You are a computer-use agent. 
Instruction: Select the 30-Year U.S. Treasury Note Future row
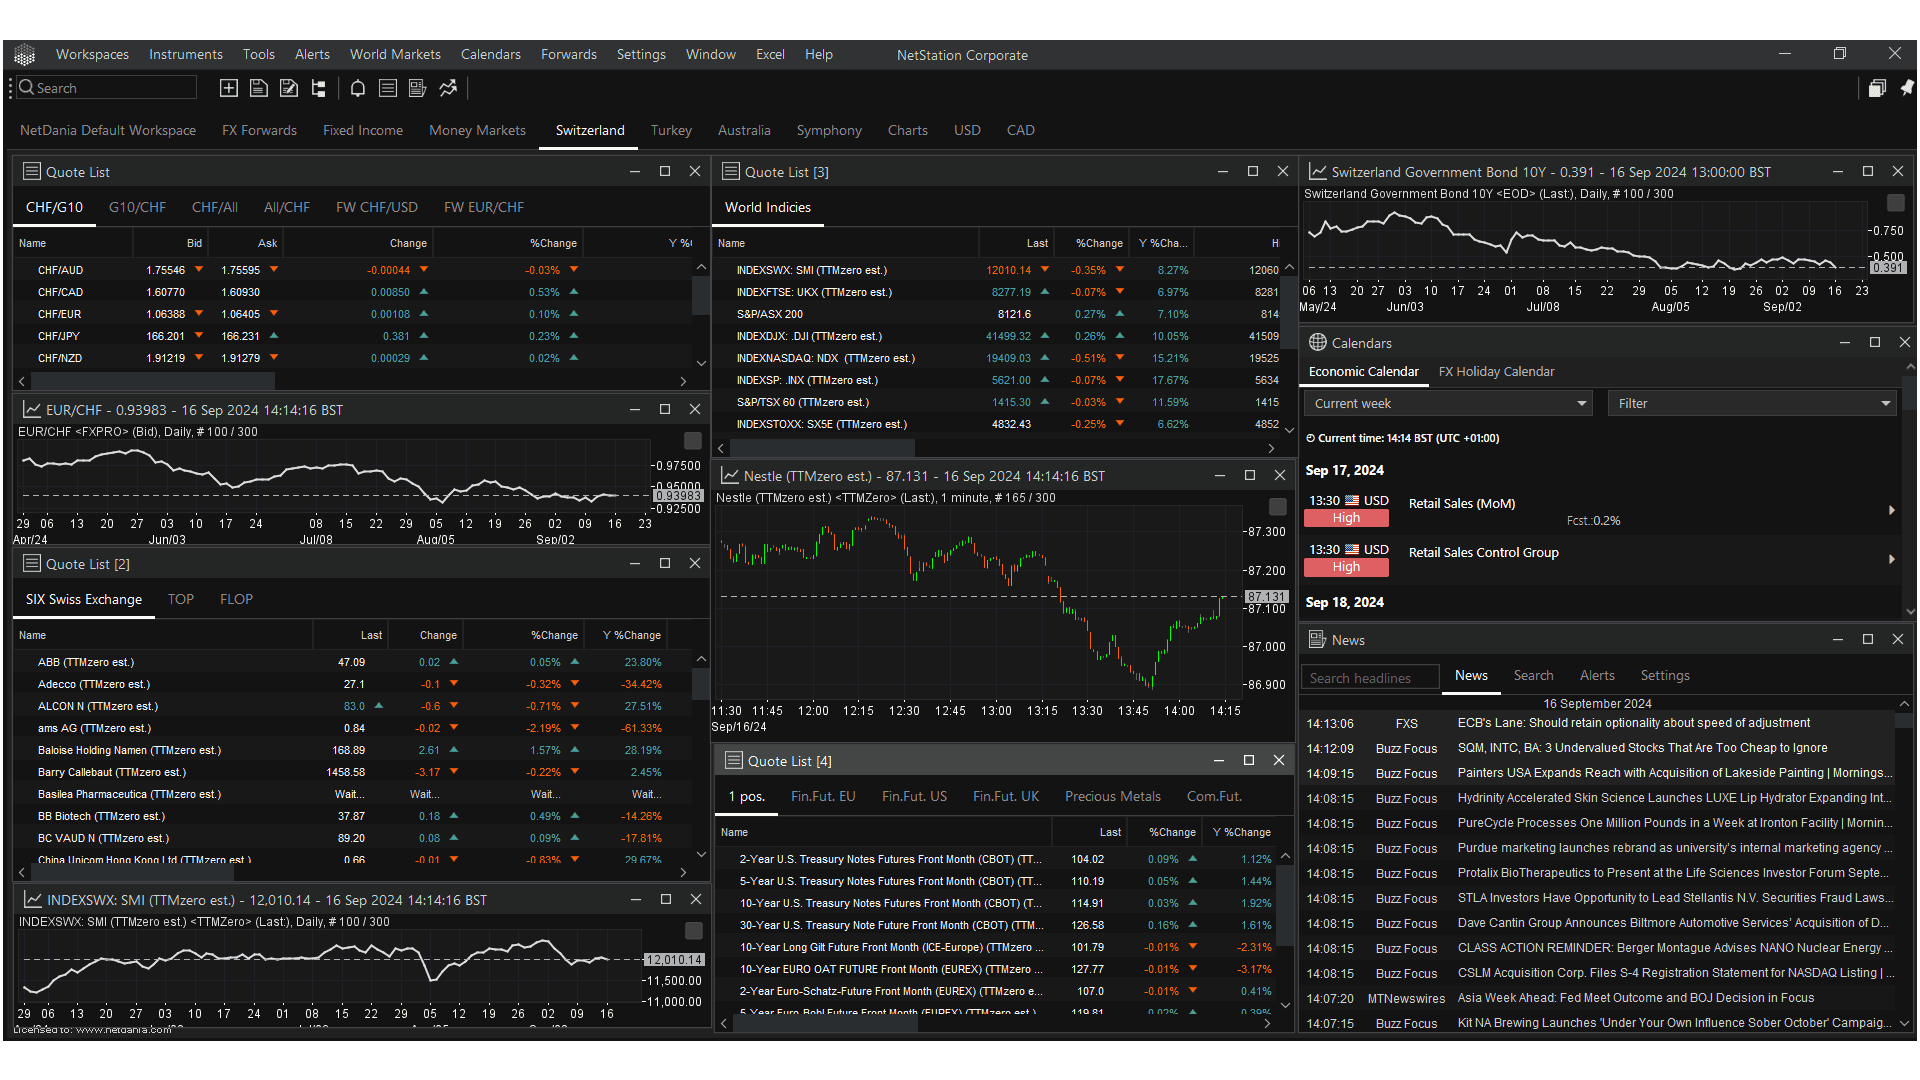tap(997, 925)
